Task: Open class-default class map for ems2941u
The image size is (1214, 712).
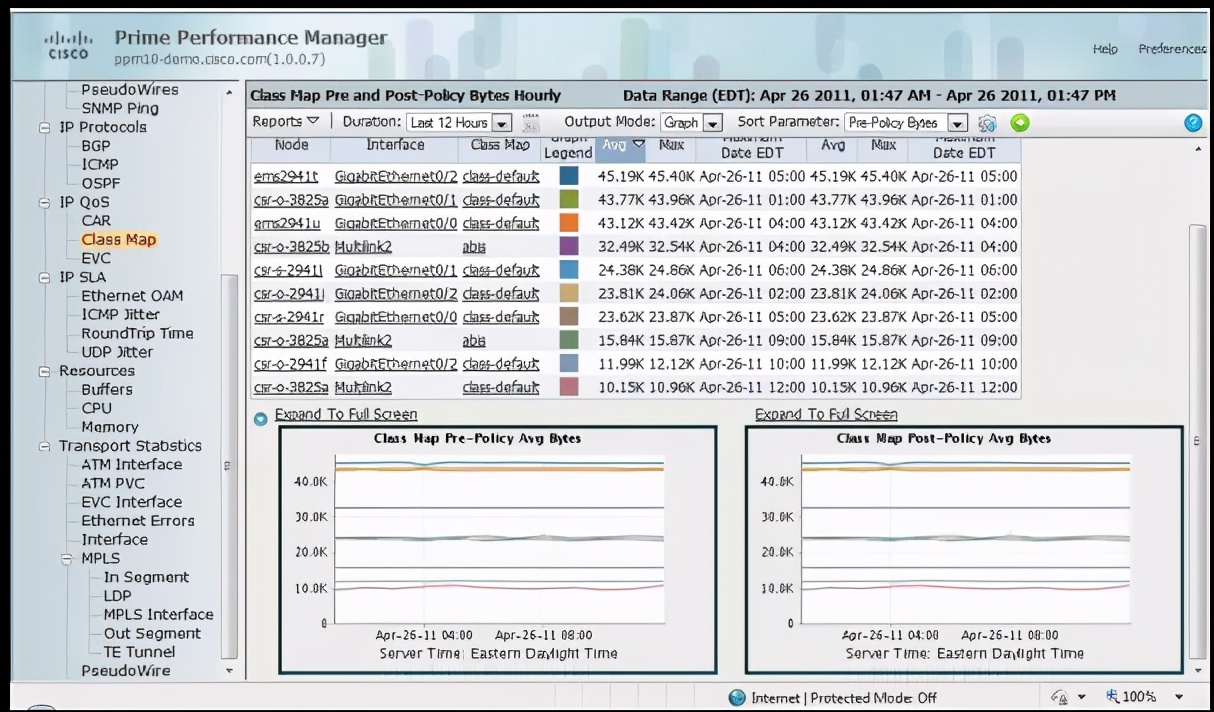Action: tap(501, 223)
